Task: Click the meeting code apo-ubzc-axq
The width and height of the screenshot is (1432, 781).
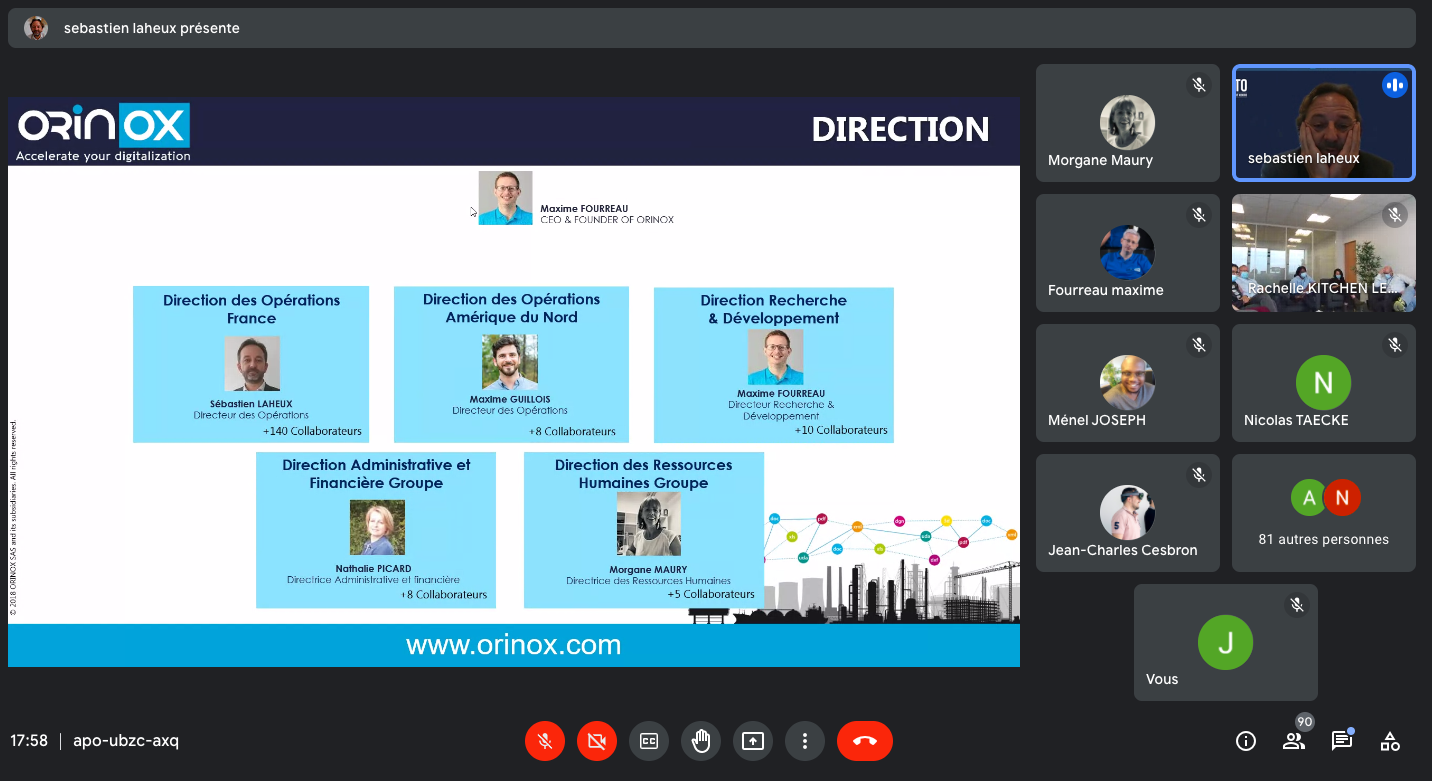Action: point(126,741)
